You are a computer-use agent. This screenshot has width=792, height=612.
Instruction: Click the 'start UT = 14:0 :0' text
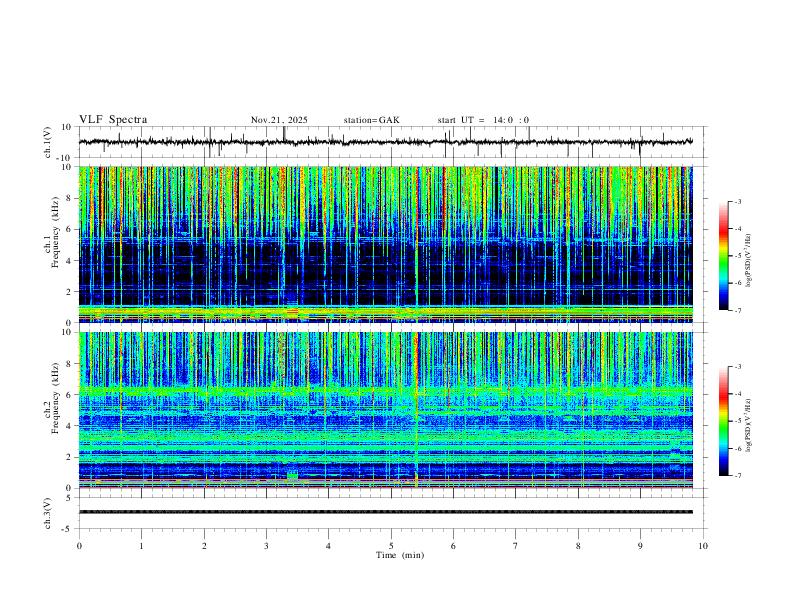(483, 120)
